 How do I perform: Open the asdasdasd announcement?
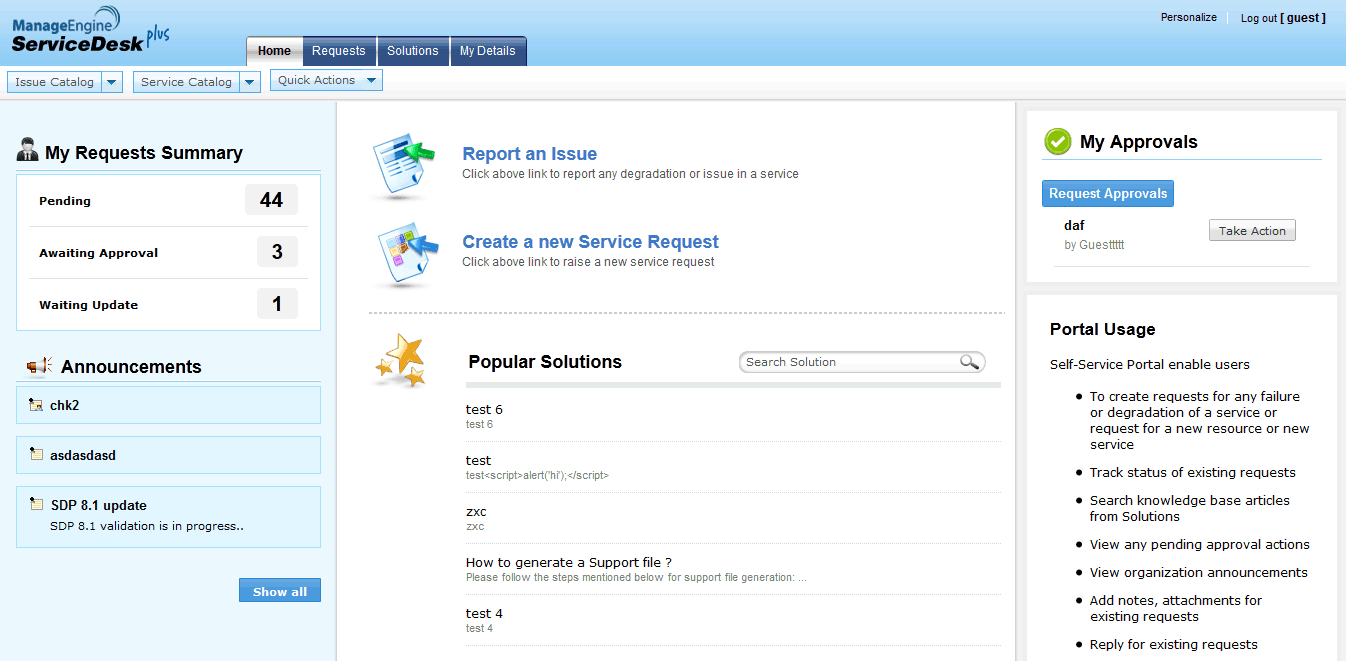83,455
